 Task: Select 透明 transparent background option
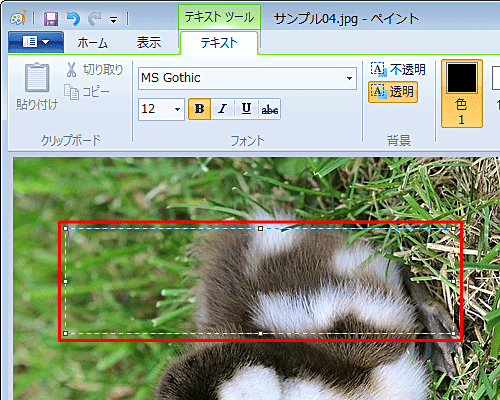[x=393, y=92]
